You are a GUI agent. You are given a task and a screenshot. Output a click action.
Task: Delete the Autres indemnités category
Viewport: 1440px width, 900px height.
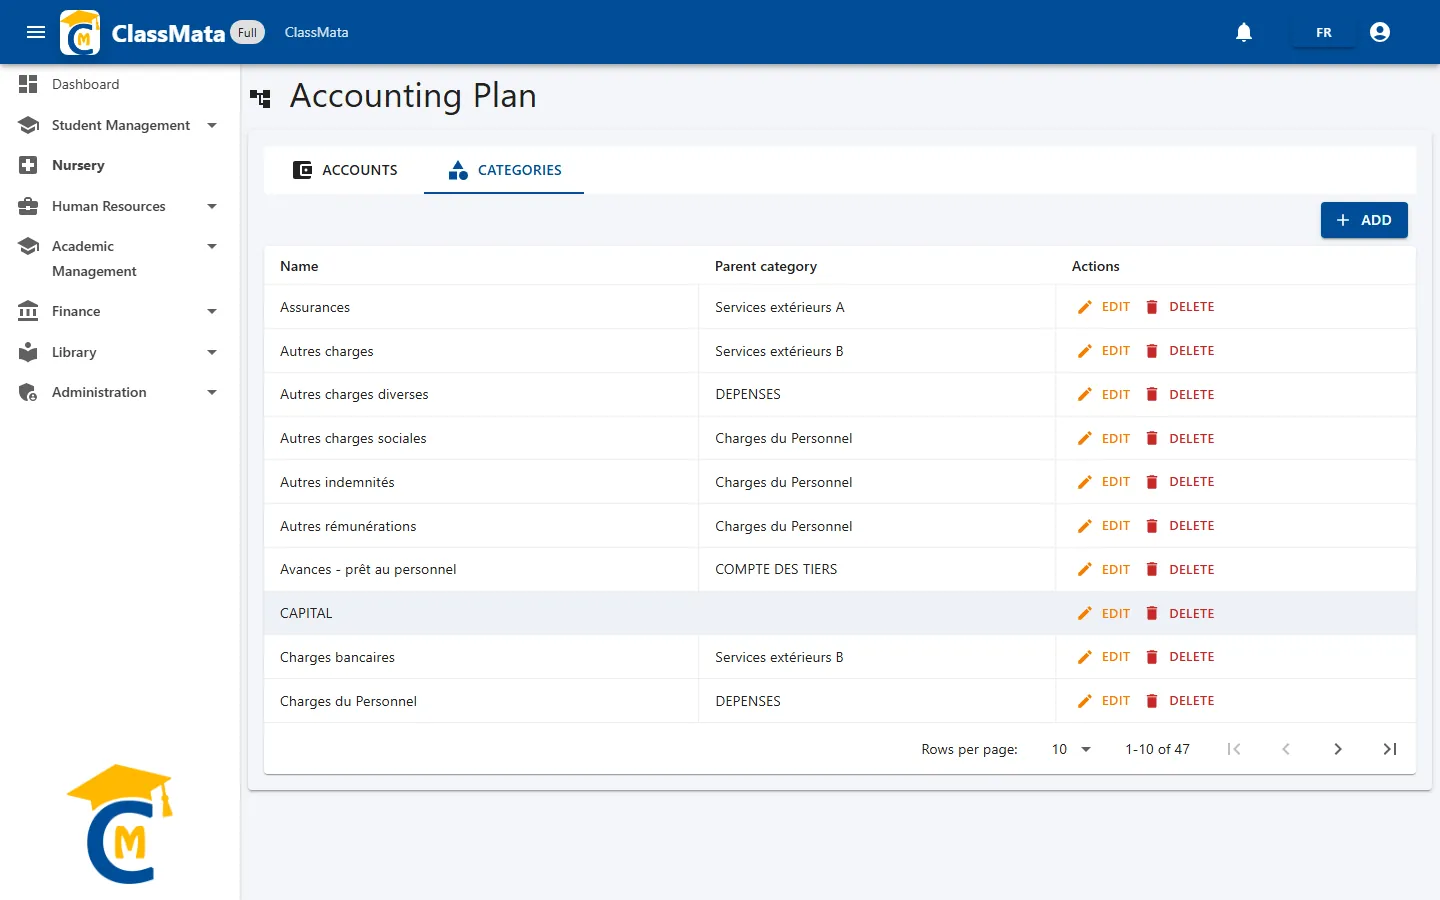[1180, 482]
